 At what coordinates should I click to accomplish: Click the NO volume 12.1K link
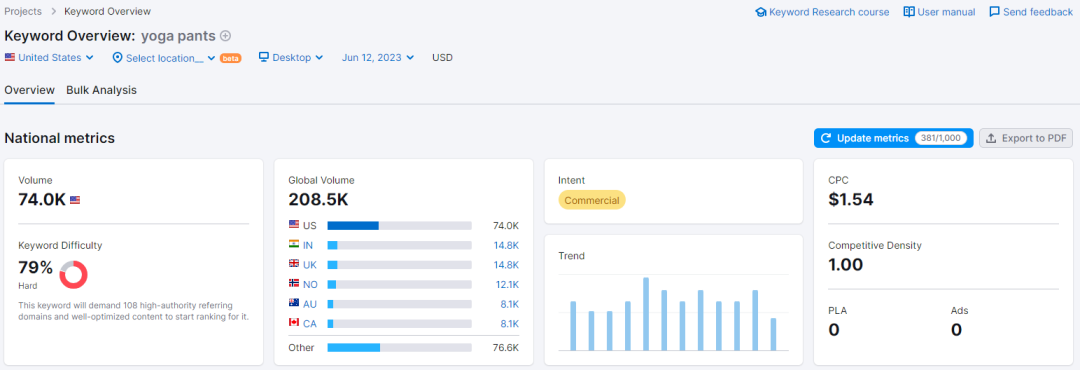tap(507, 284)
